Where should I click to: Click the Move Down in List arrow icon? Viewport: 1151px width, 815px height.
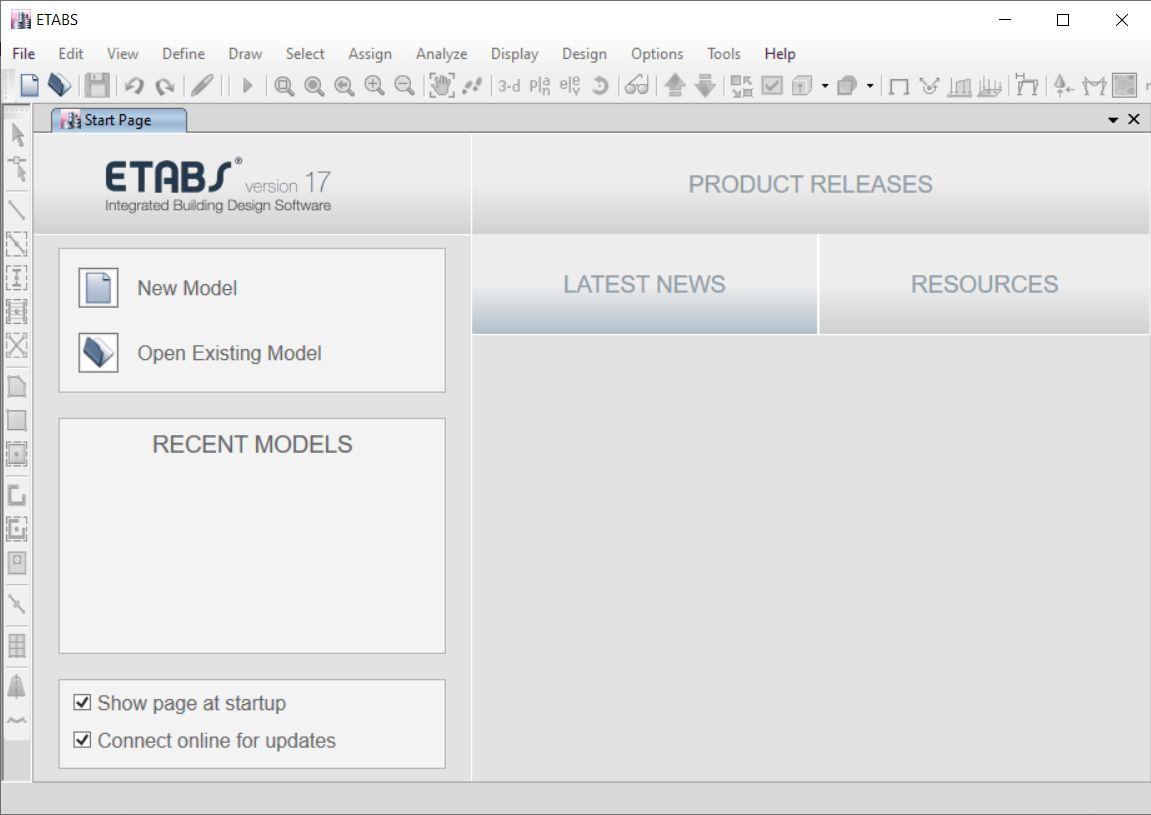(x=705, y=86)
